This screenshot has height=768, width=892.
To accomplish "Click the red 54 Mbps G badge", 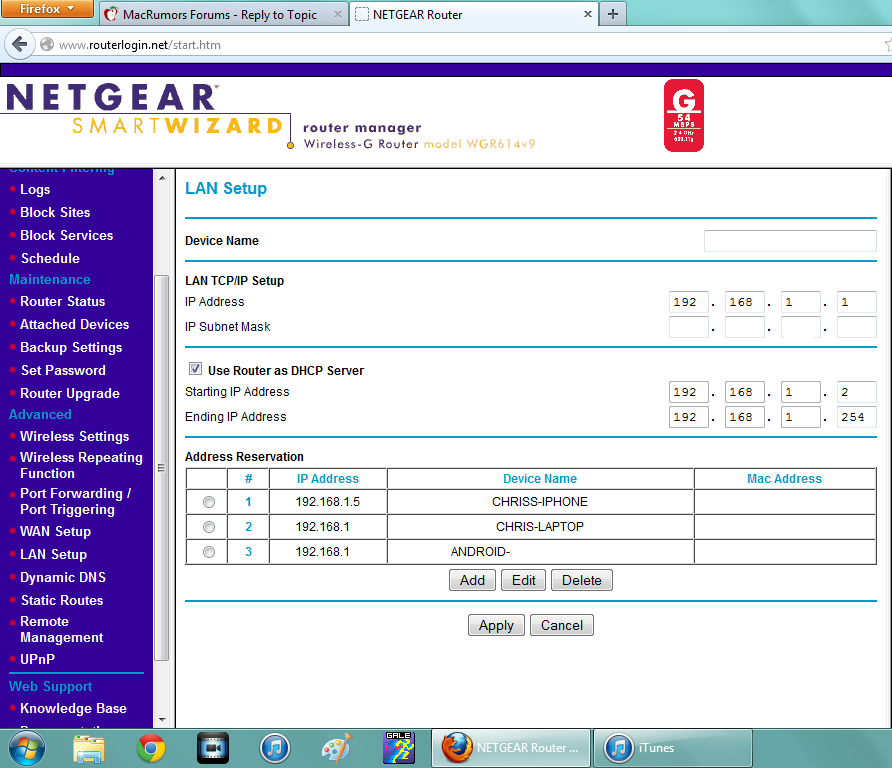I will 684,115.
